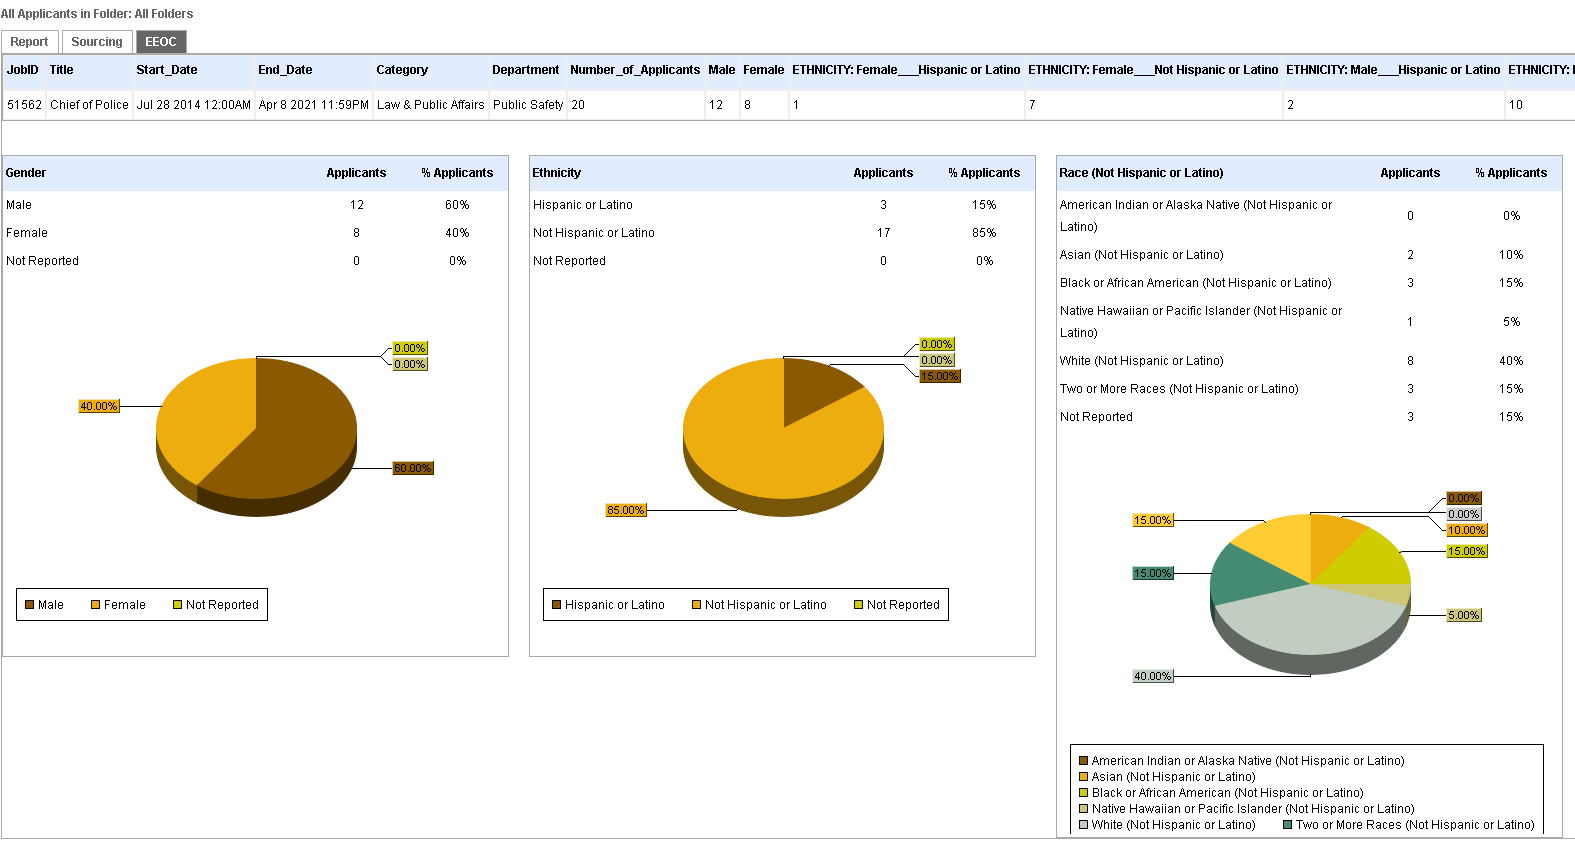Click the 10% value in Race table
1575x856 pixels.
(1511, 255)
